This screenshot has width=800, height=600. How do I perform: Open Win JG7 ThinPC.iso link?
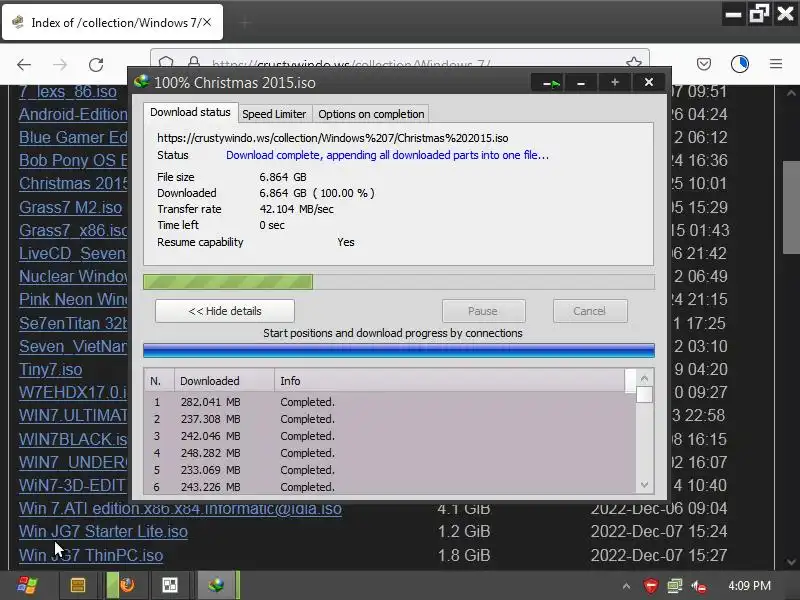pos(91,555)
